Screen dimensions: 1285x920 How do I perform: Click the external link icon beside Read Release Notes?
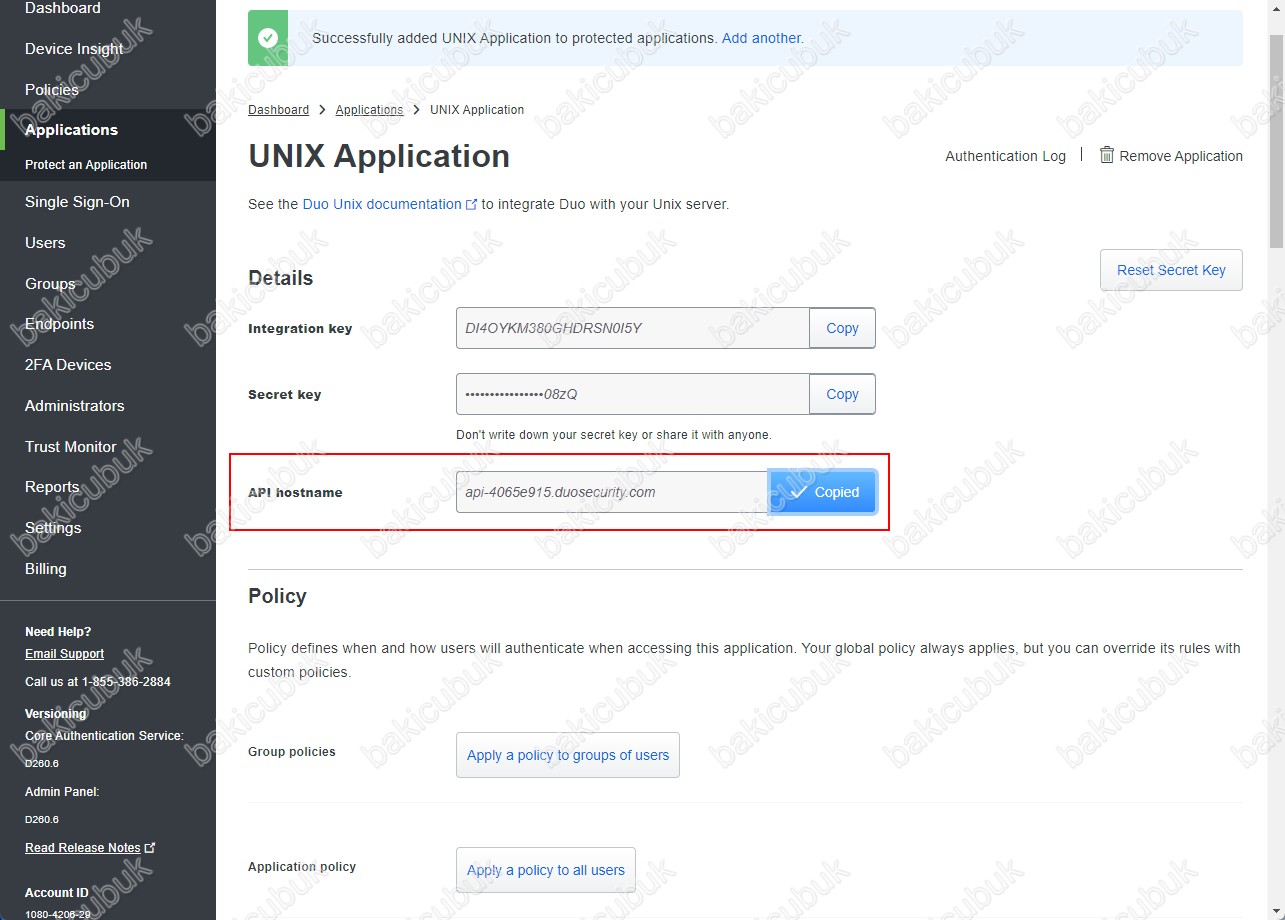[x=150, y=847]
